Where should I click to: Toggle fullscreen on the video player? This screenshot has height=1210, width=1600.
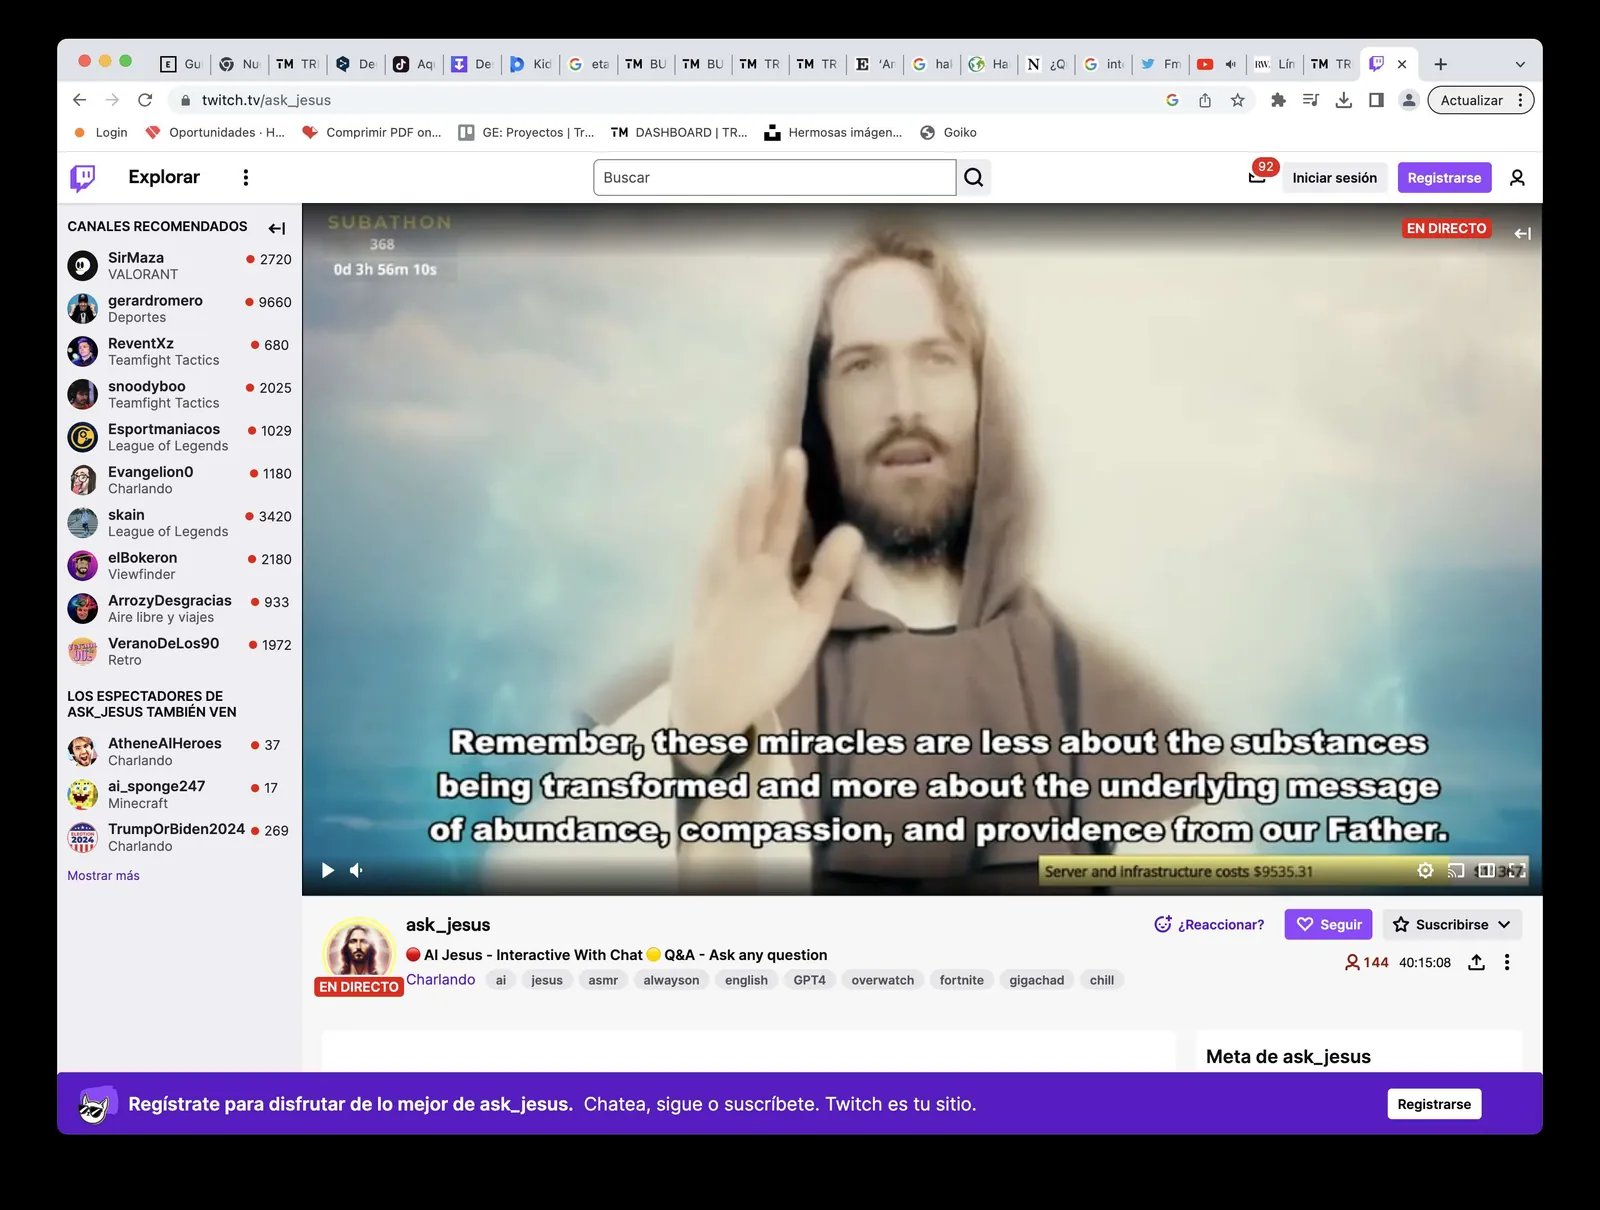point(1517,871)
